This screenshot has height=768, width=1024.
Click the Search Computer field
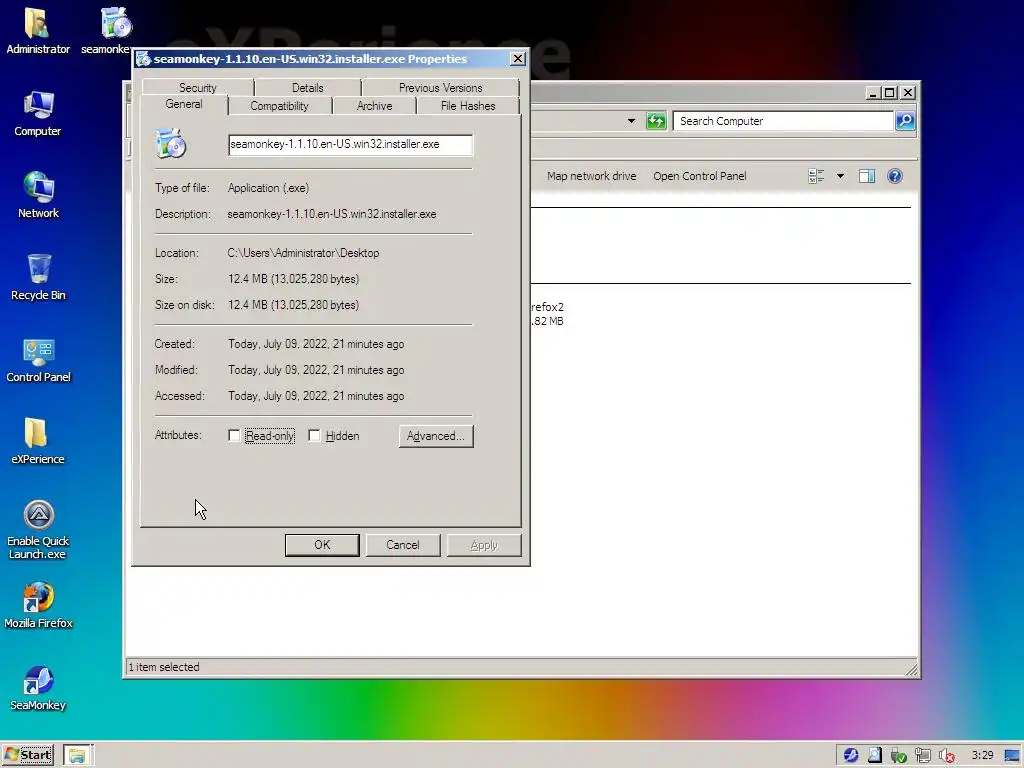click(783, 121)
